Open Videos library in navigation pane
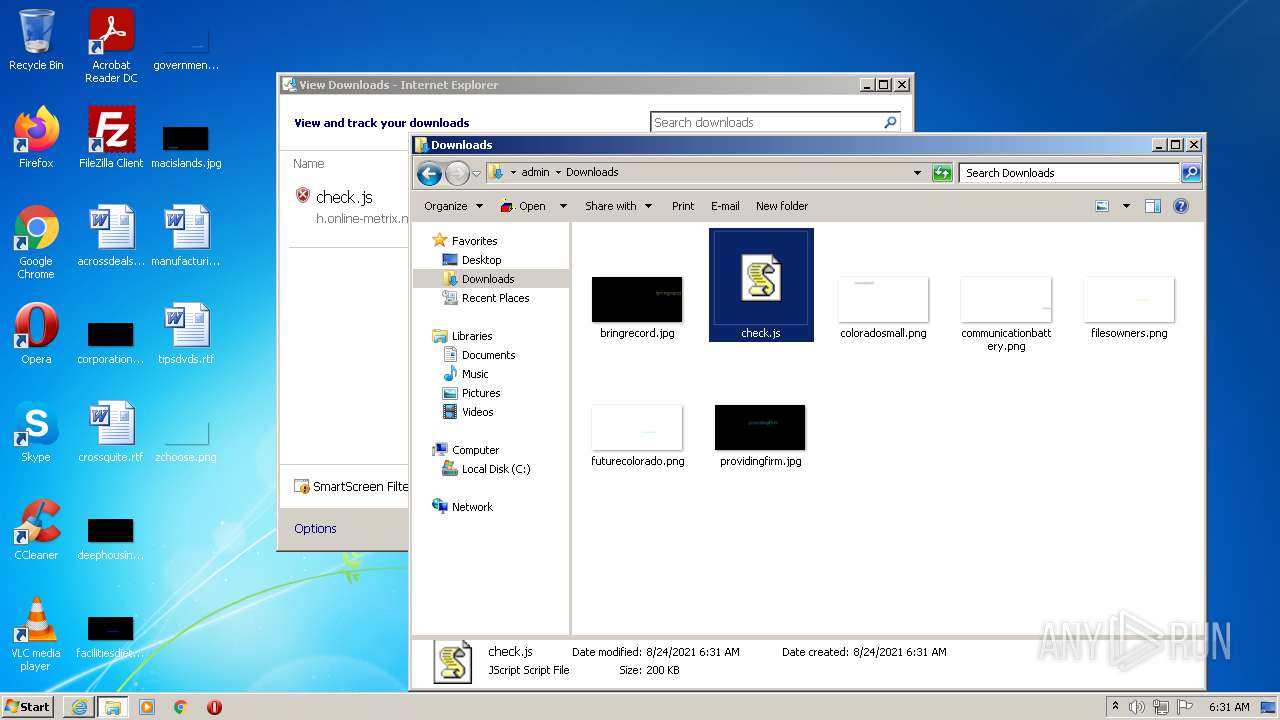The height and width of the screenshot is (720, 1280). pyautogui.click(x=477, y=412)
